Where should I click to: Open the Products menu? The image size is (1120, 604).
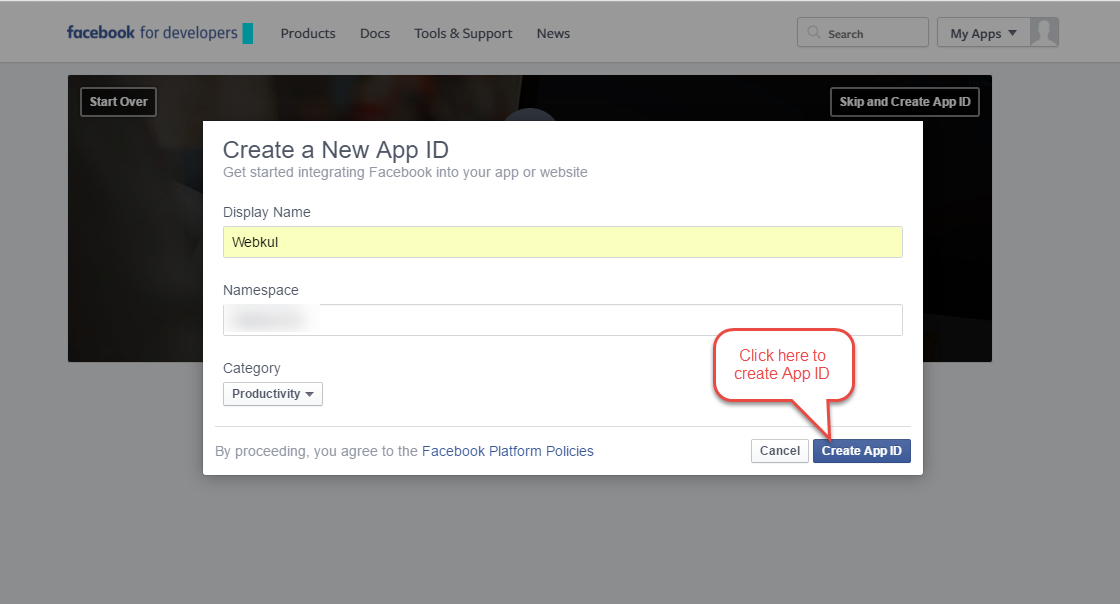[308, 33]
